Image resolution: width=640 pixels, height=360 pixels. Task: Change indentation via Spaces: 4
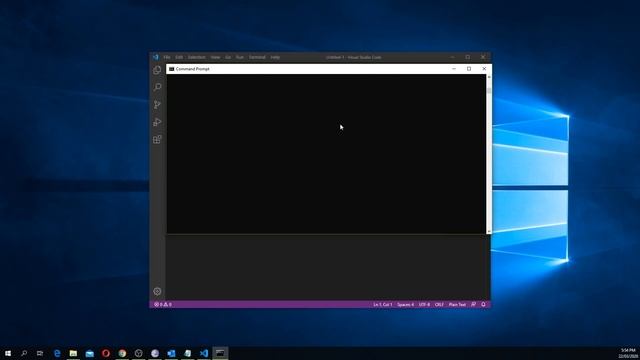406,304
